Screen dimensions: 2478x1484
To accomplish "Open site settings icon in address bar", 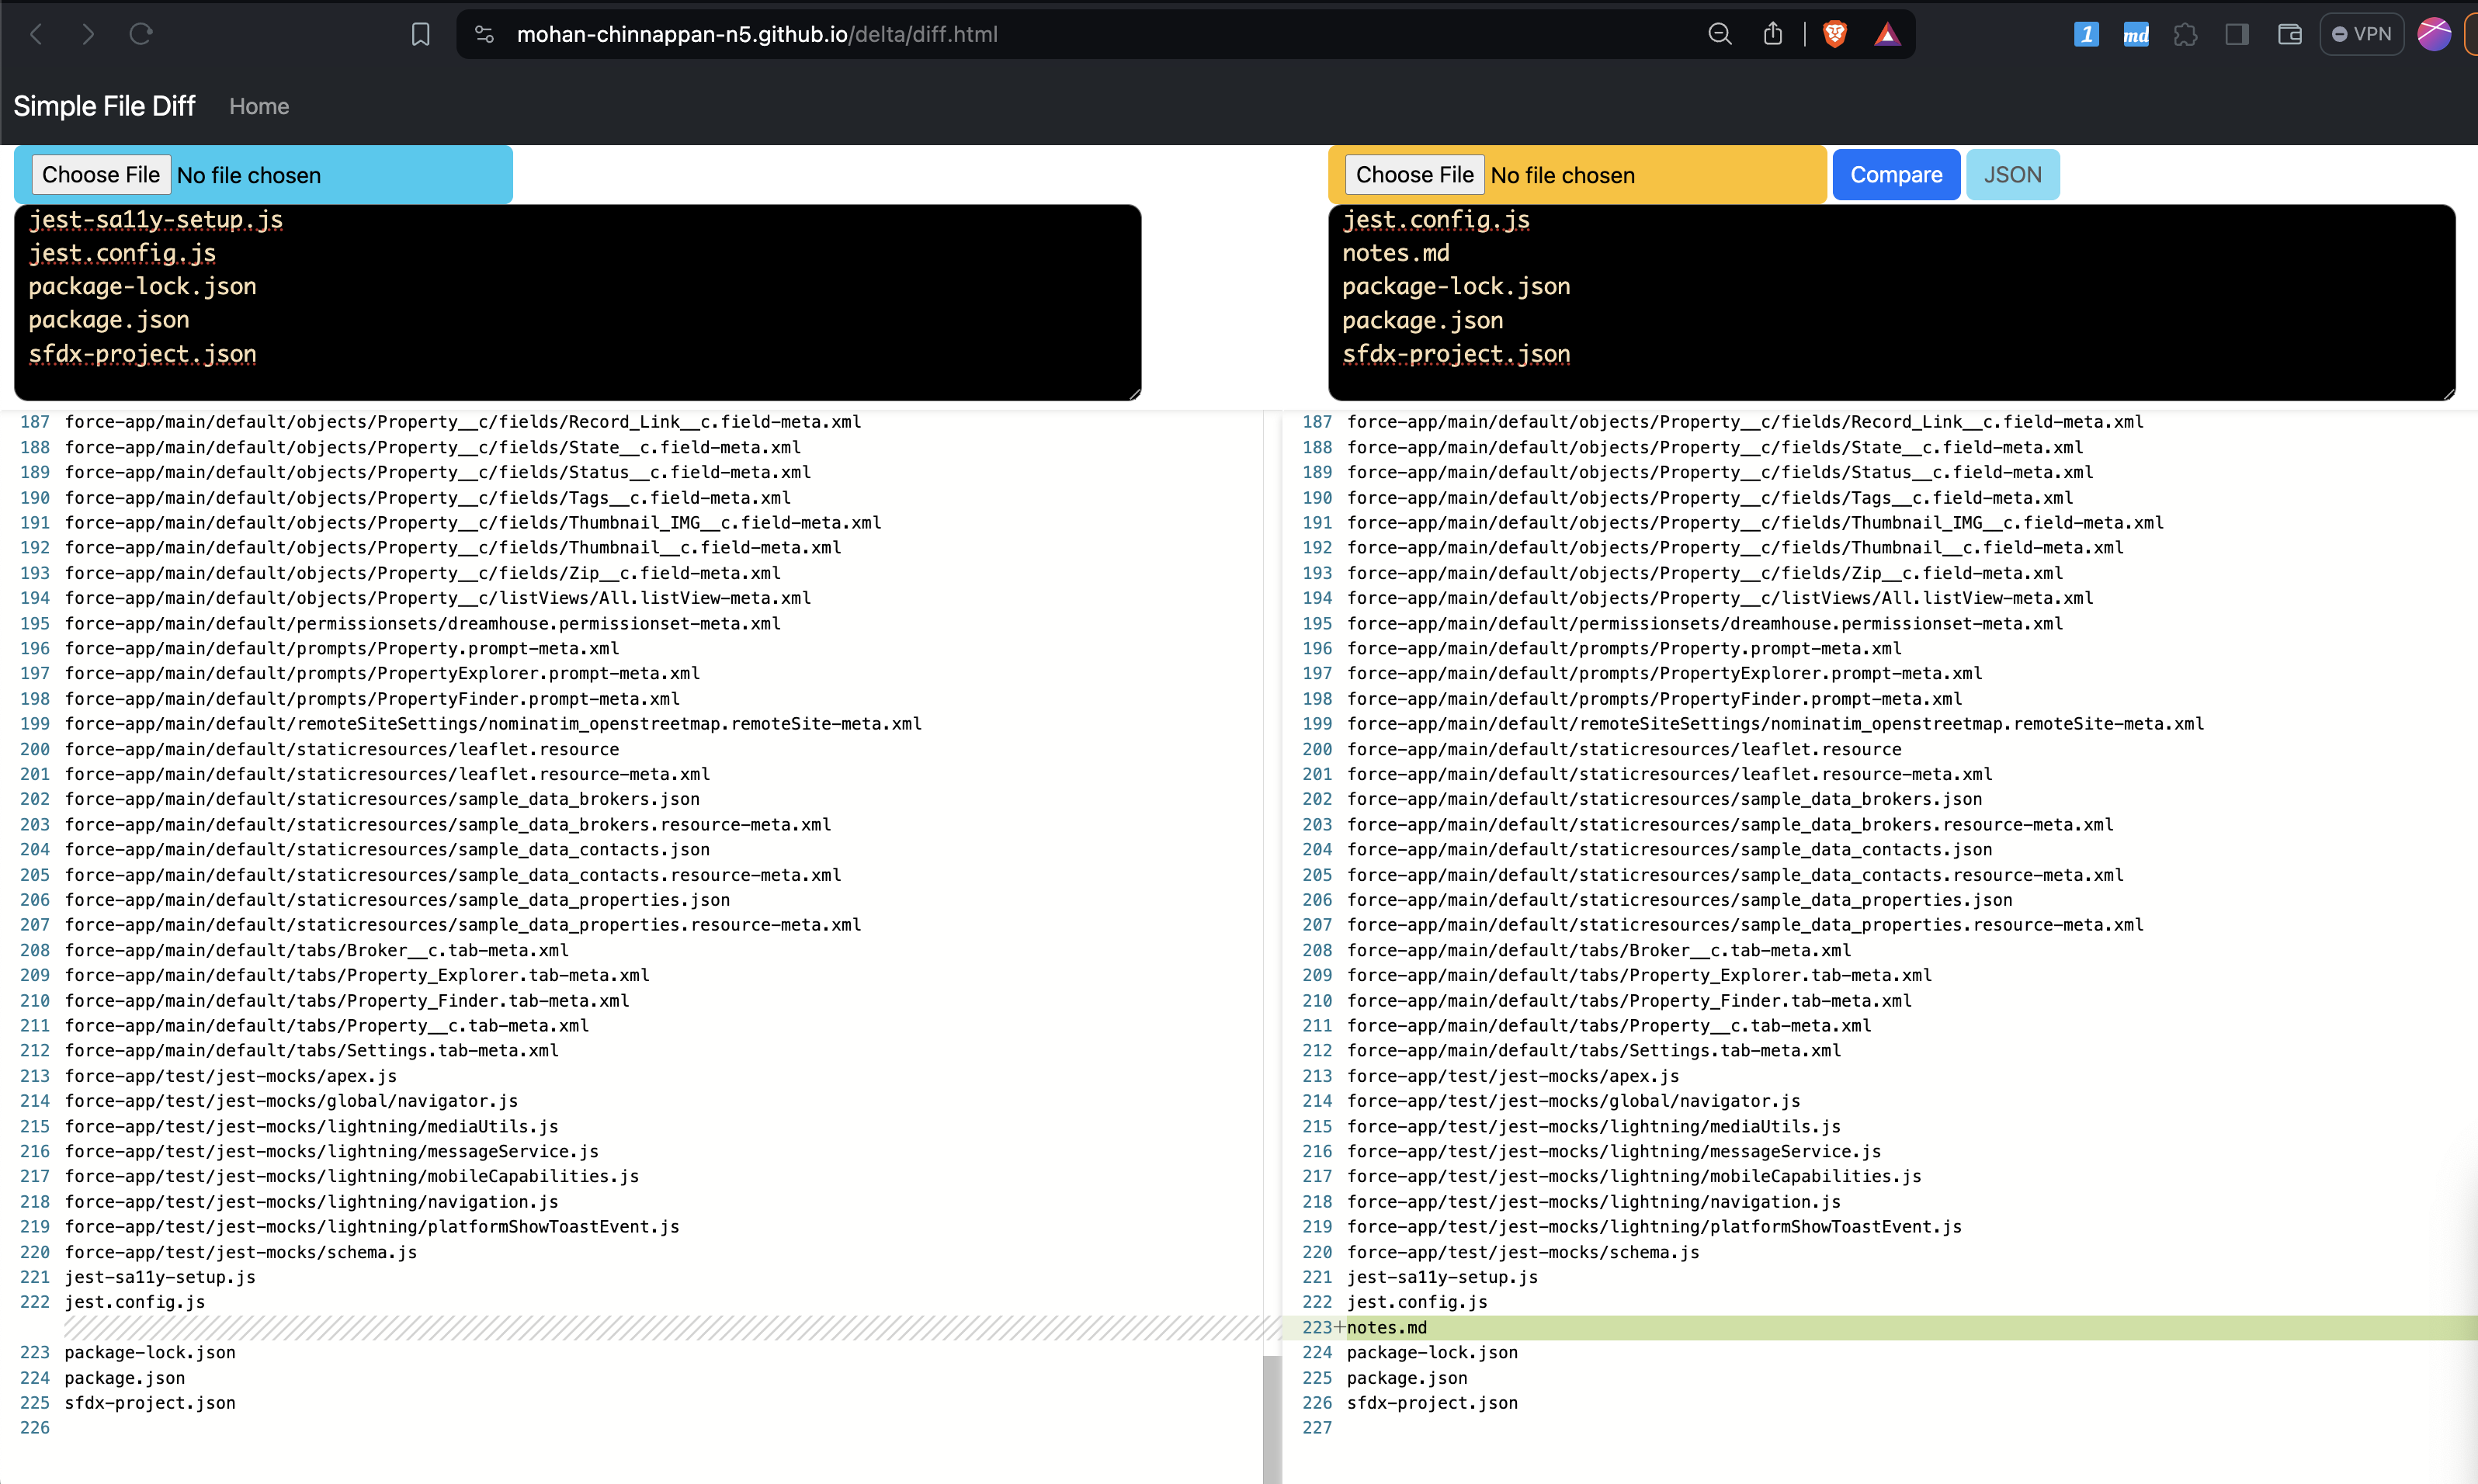I will click(x=485, y=34).
